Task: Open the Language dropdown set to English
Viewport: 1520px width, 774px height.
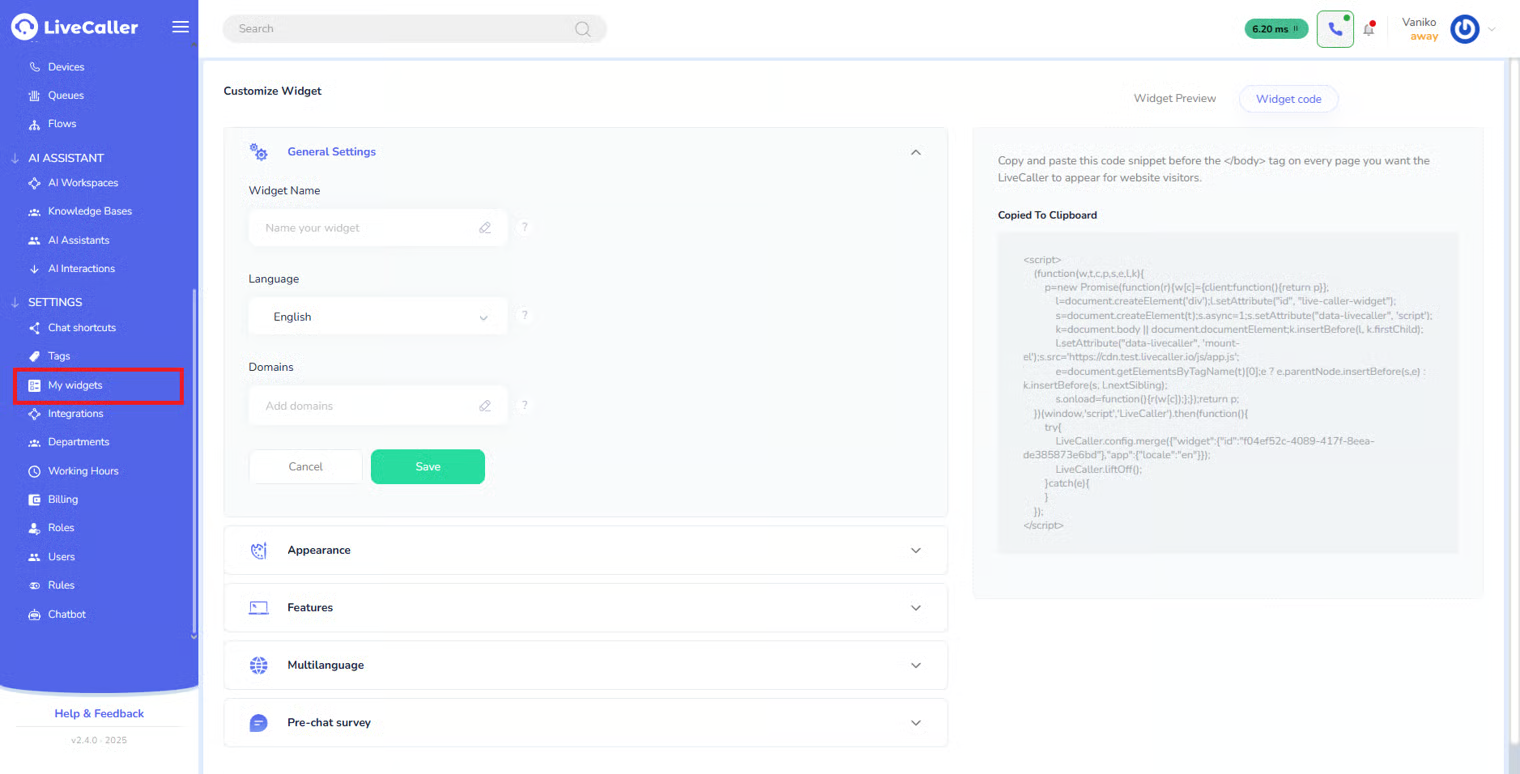Action: [x=378, y=317]
